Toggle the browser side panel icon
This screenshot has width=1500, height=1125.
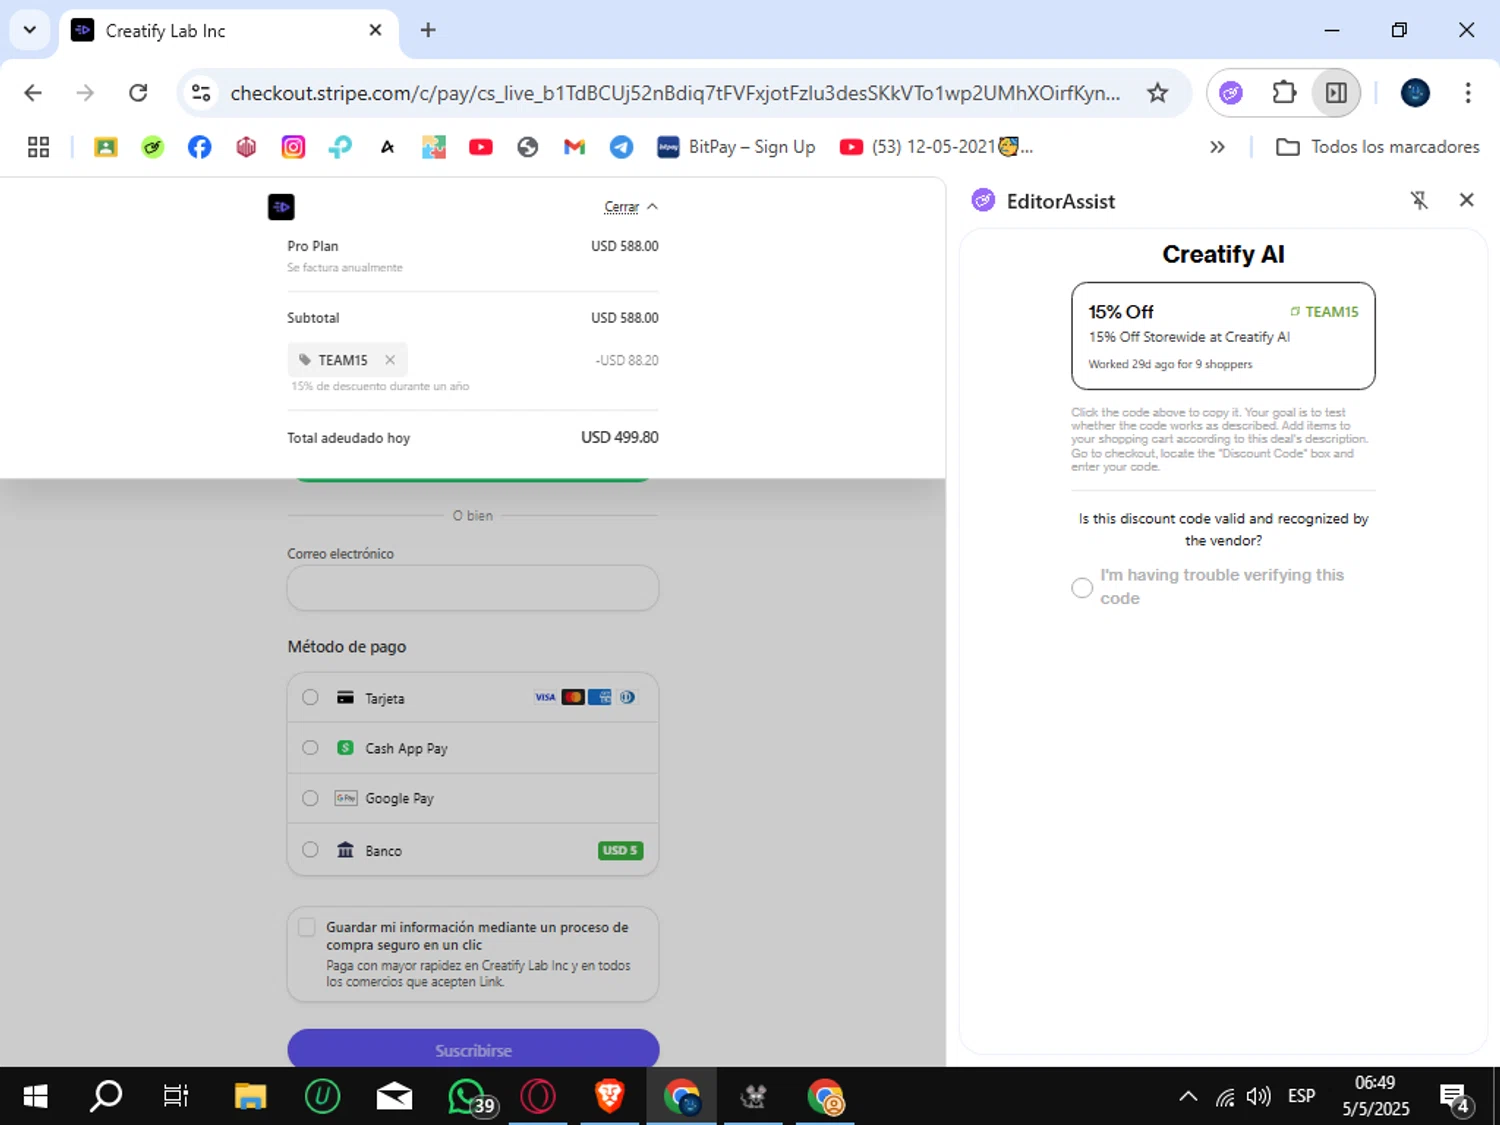tap(1336, 93)
